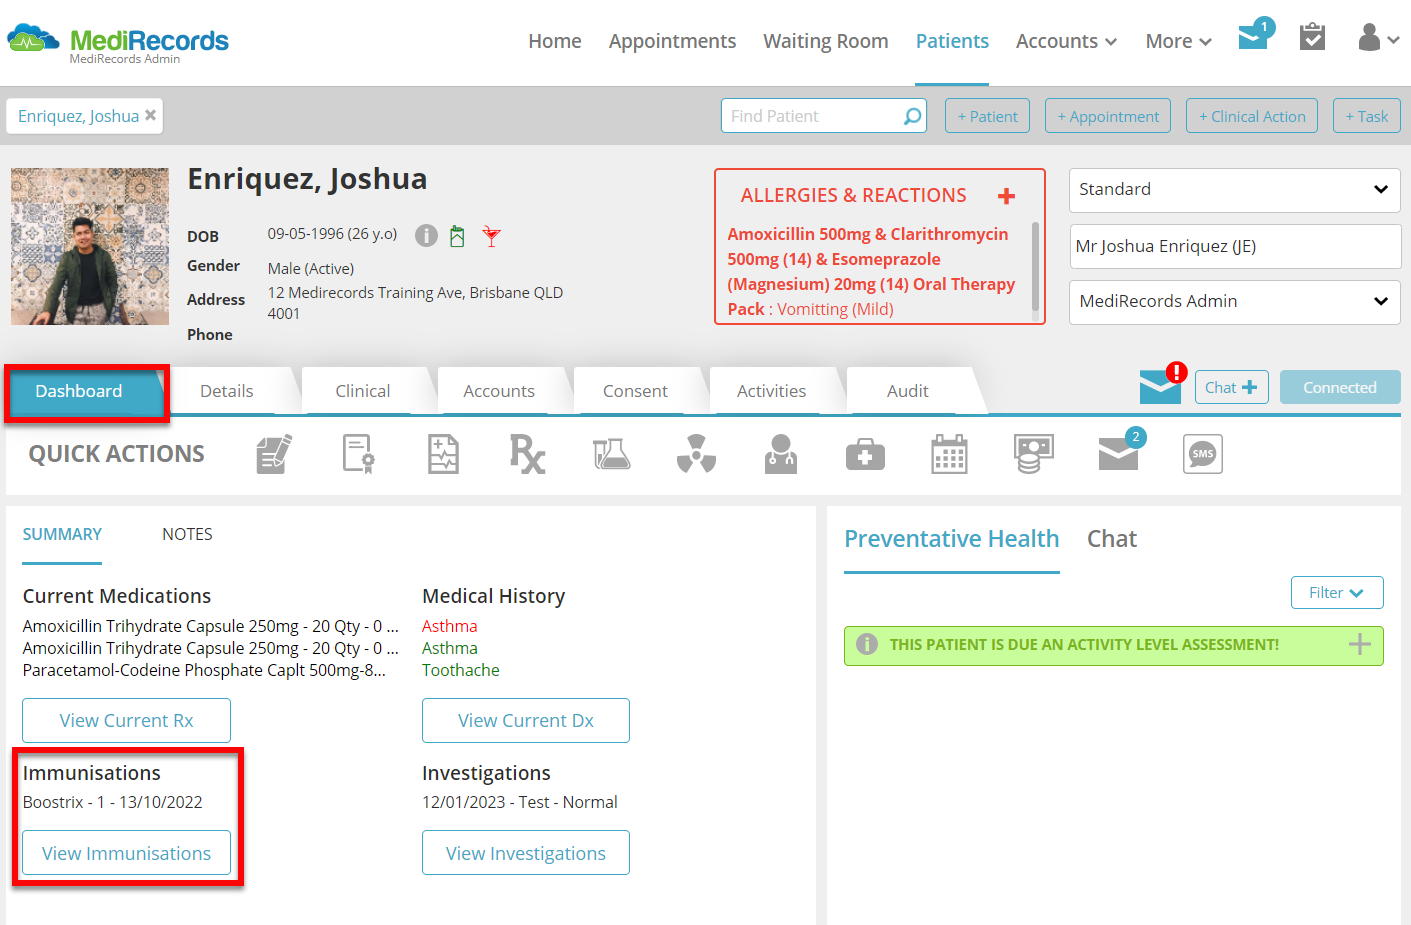Open the user profile menu icon
Screen dimensions: 1411x925
[1378, 38]
